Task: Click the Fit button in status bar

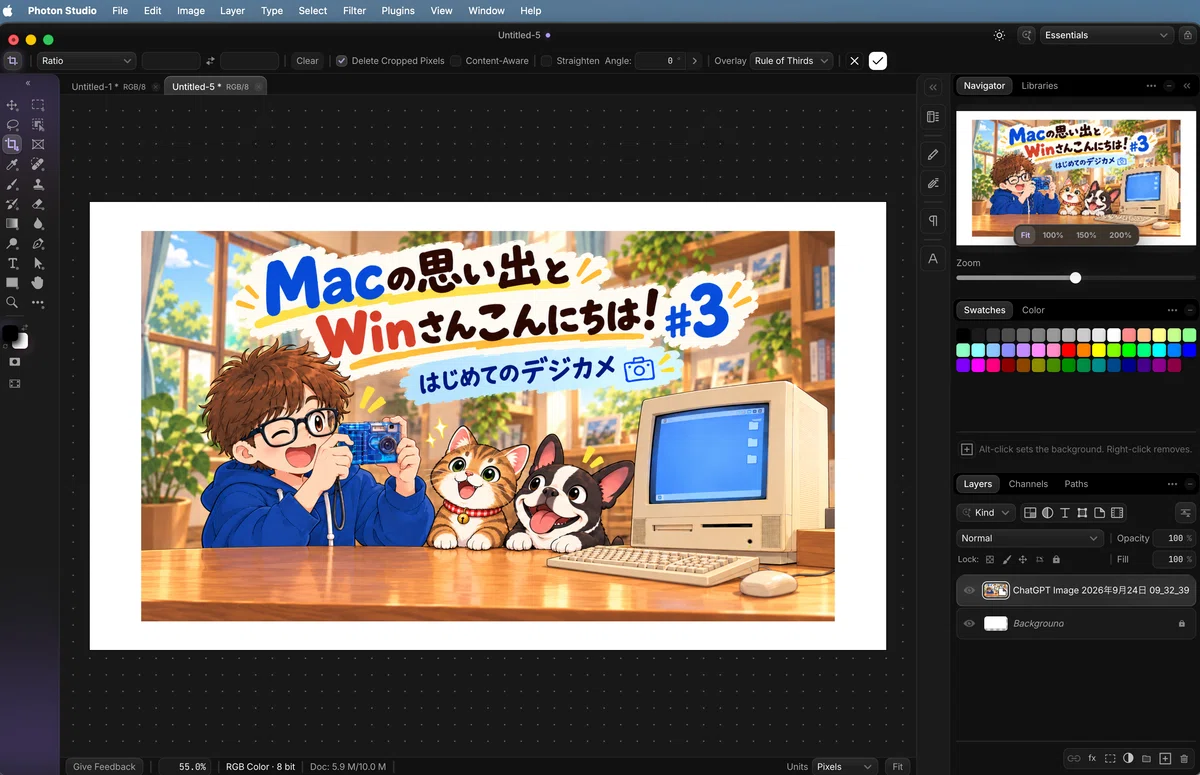Action: click(x=898, y=767)
